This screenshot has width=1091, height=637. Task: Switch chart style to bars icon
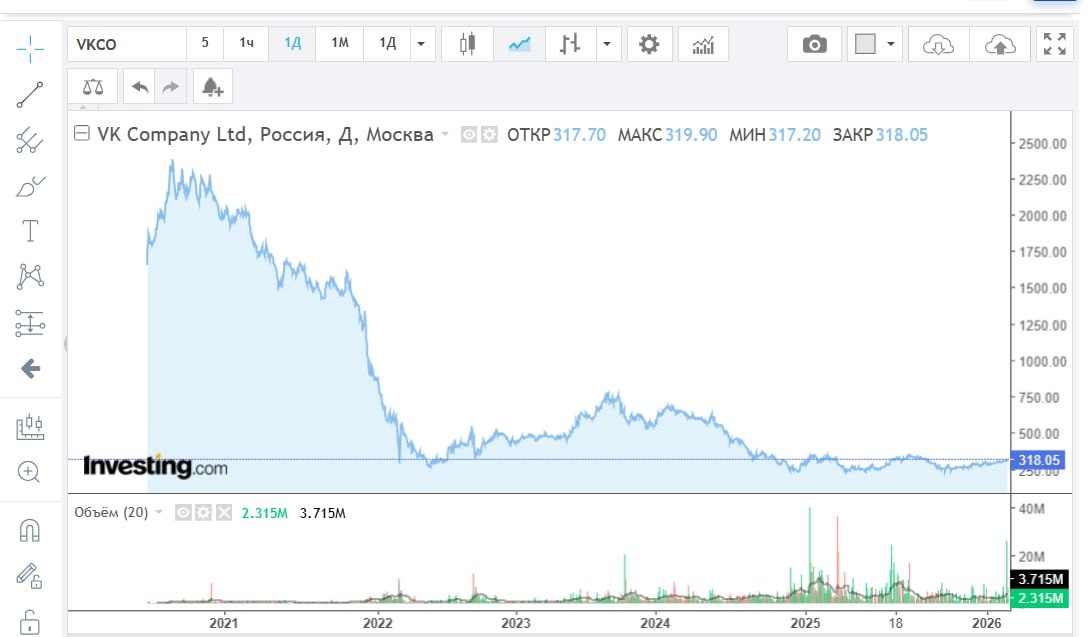coord(570,45)
